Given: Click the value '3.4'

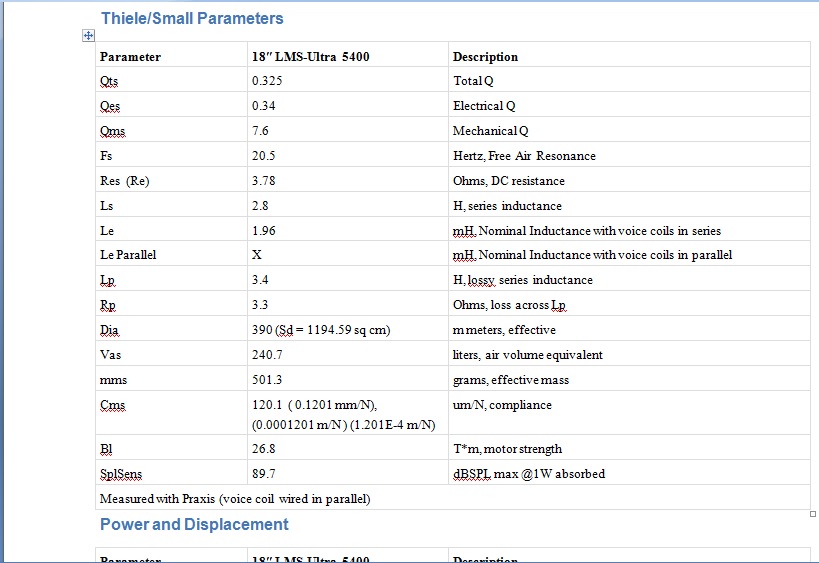Looking at the screenshot, I should (x=260, y=280).
